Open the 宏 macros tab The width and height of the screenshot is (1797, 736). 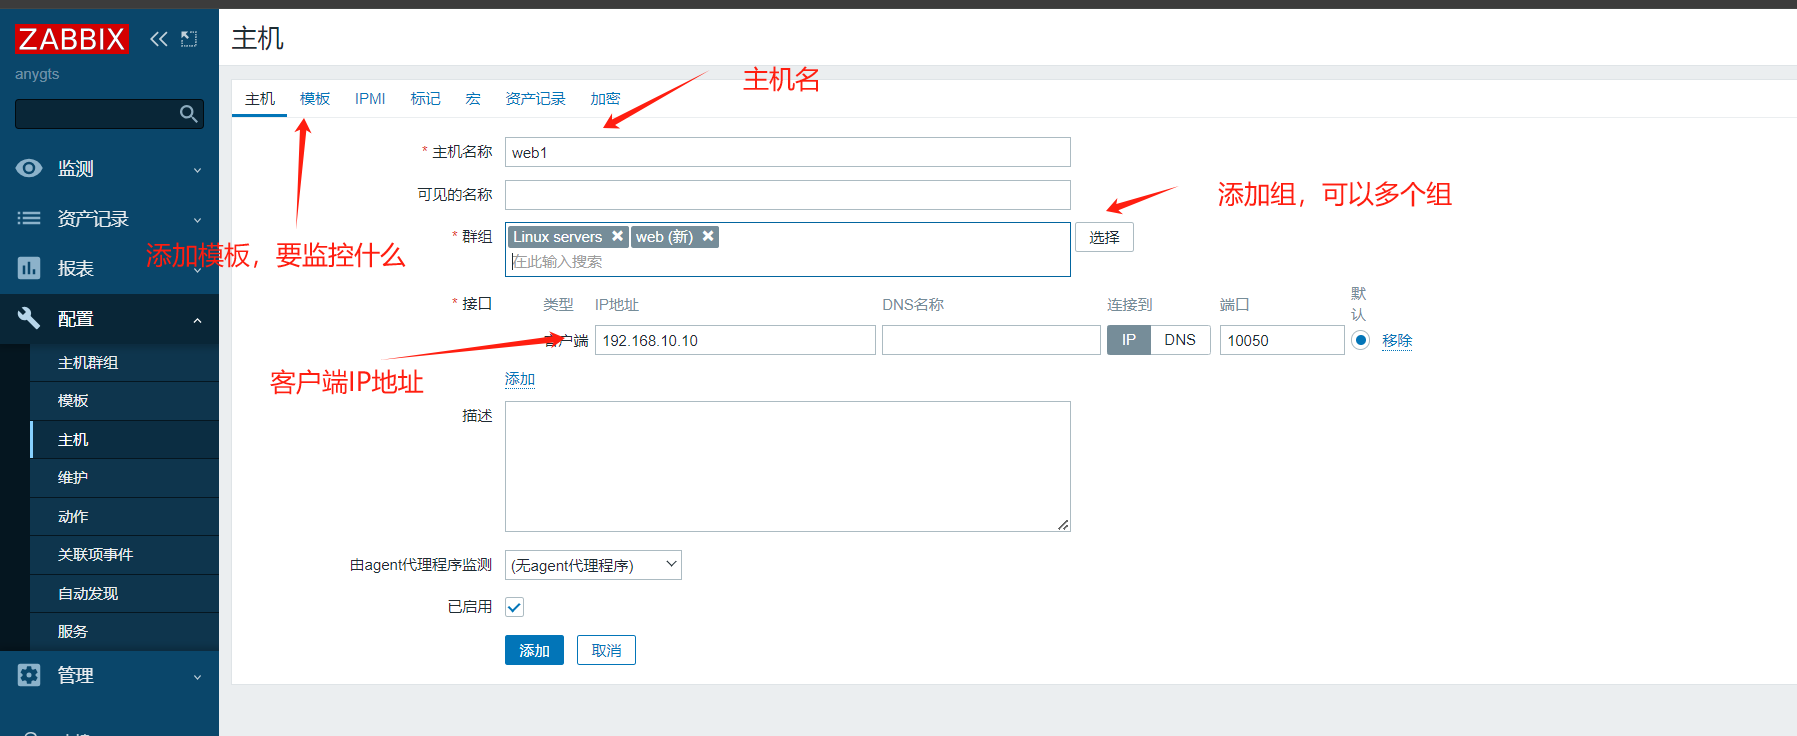[x=473, y=98]
